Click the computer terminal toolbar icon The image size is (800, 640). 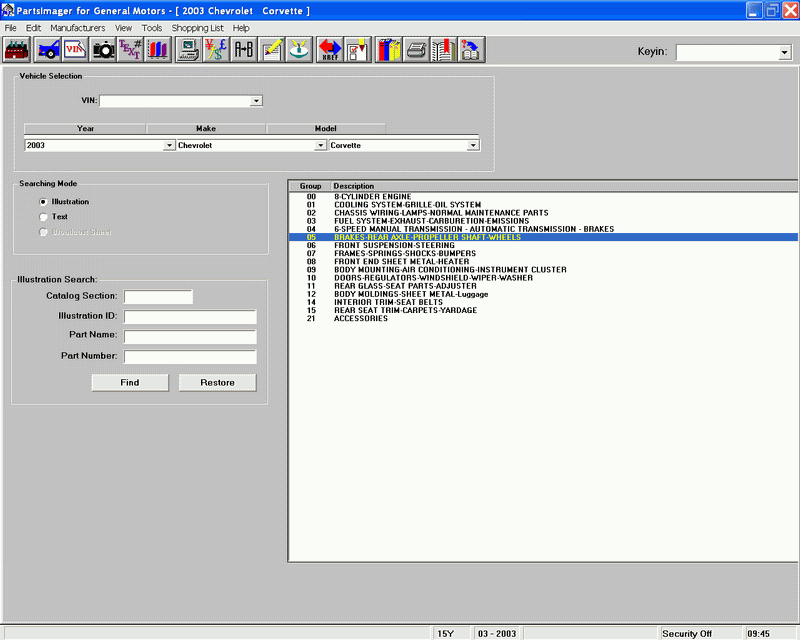[x=189, y=50]
